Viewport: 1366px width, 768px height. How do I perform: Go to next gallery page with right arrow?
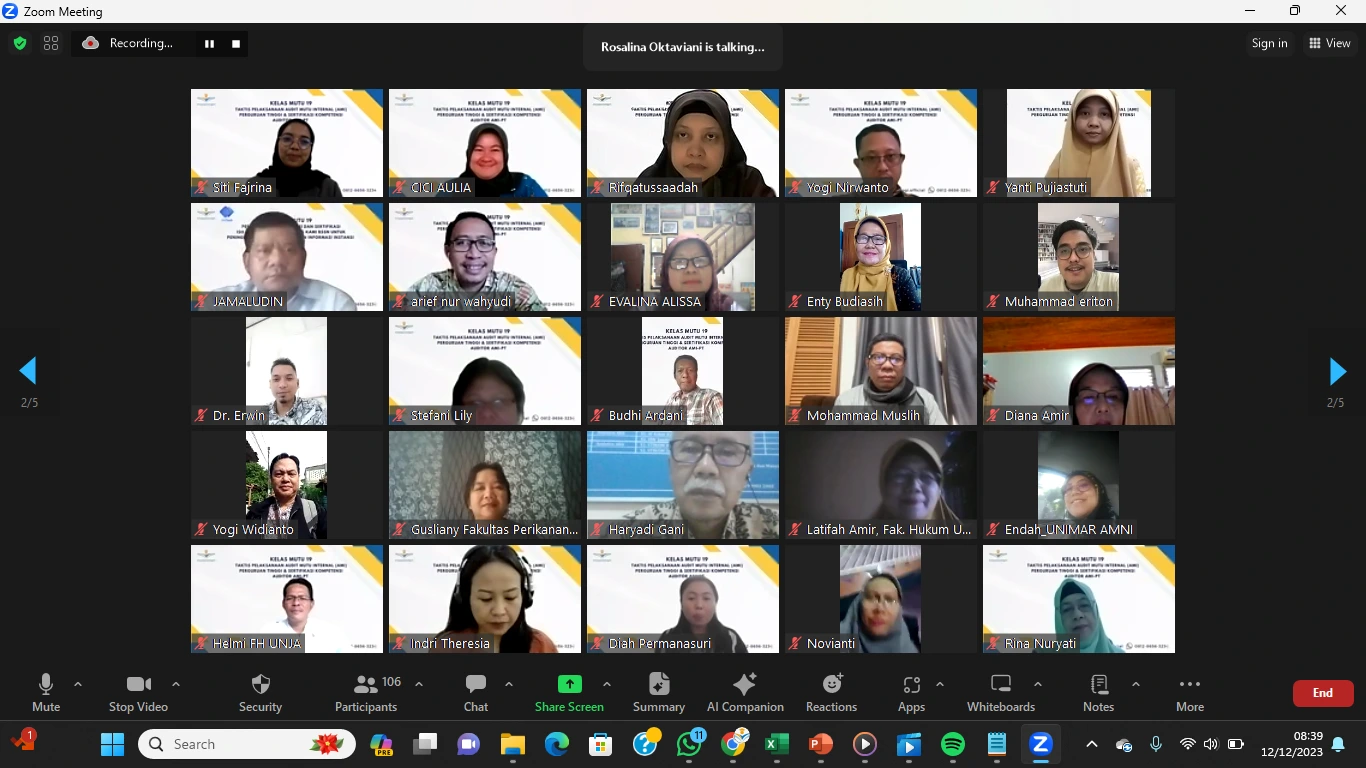click(1337, 371)
